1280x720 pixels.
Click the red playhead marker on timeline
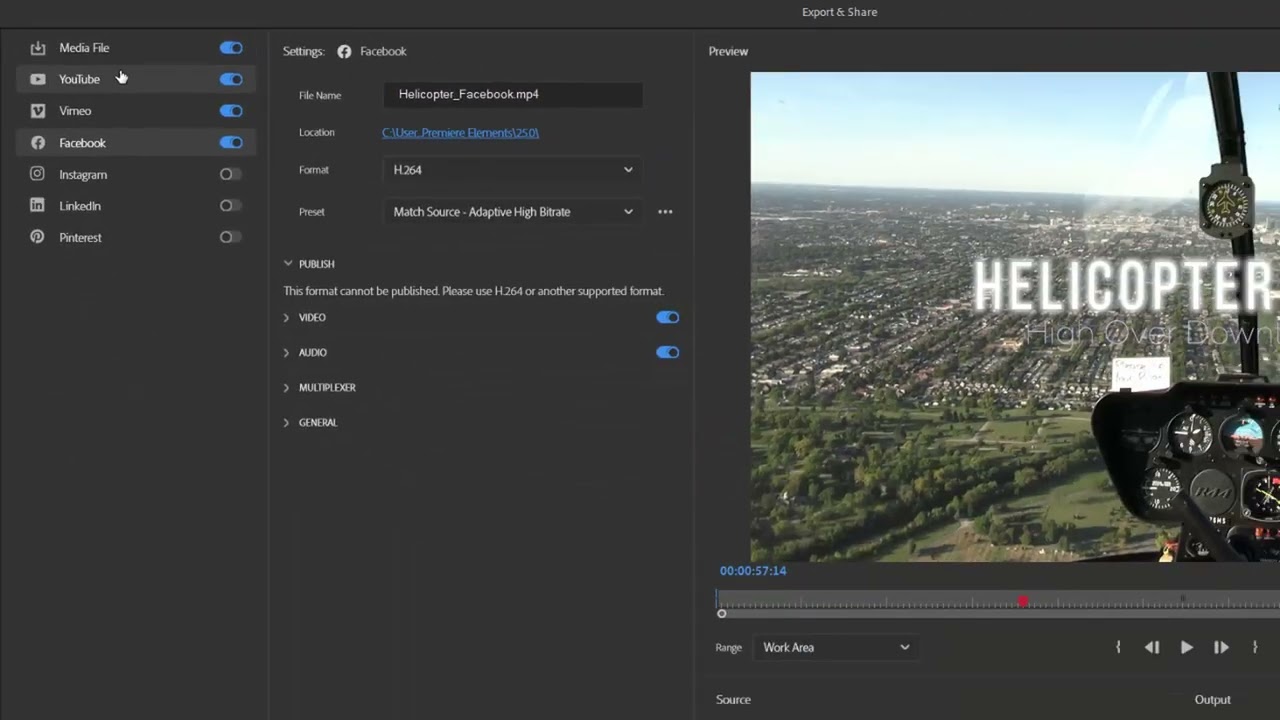(1022, 602)
